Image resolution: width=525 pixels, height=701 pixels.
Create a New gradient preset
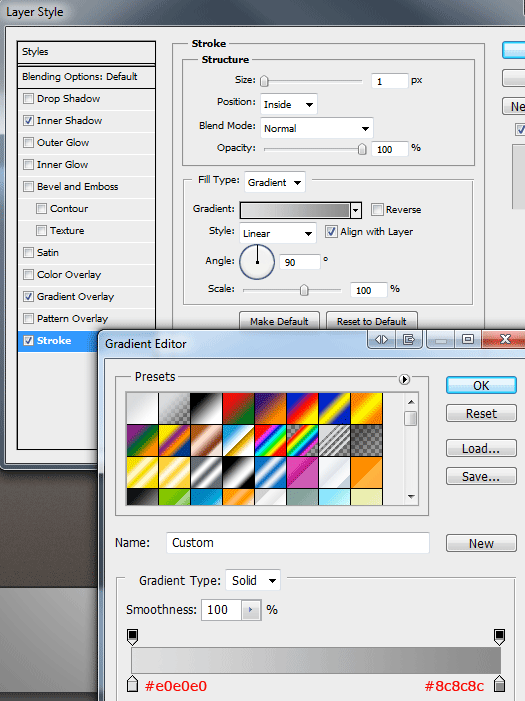(x=481, y=543)
